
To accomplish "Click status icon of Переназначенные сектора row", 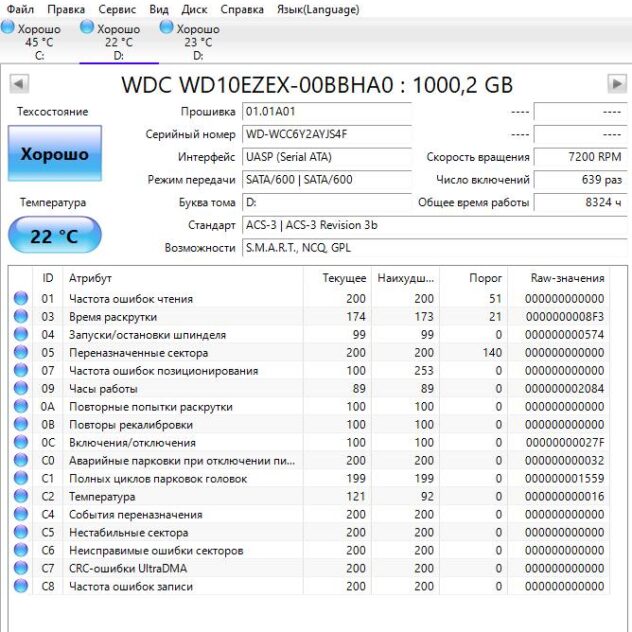I will pyautogui.click(x=21, y=352).
